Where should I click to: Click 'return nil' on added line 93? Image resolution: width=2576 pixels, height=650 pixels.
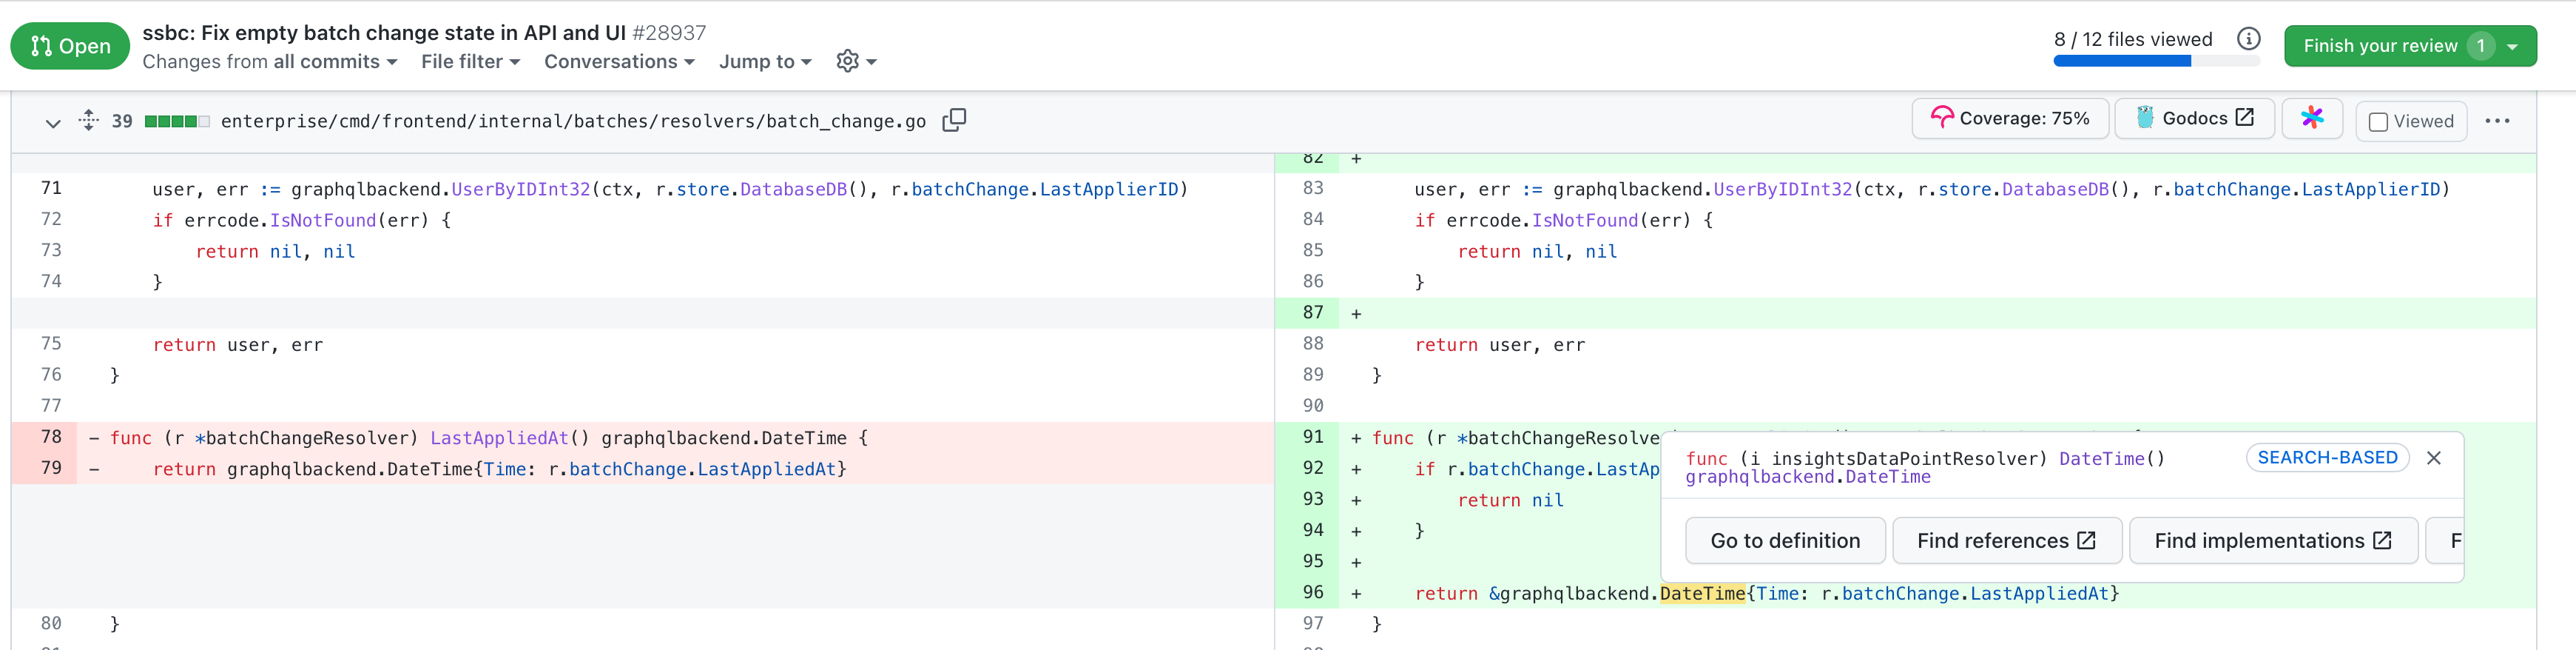[1510, 501]
